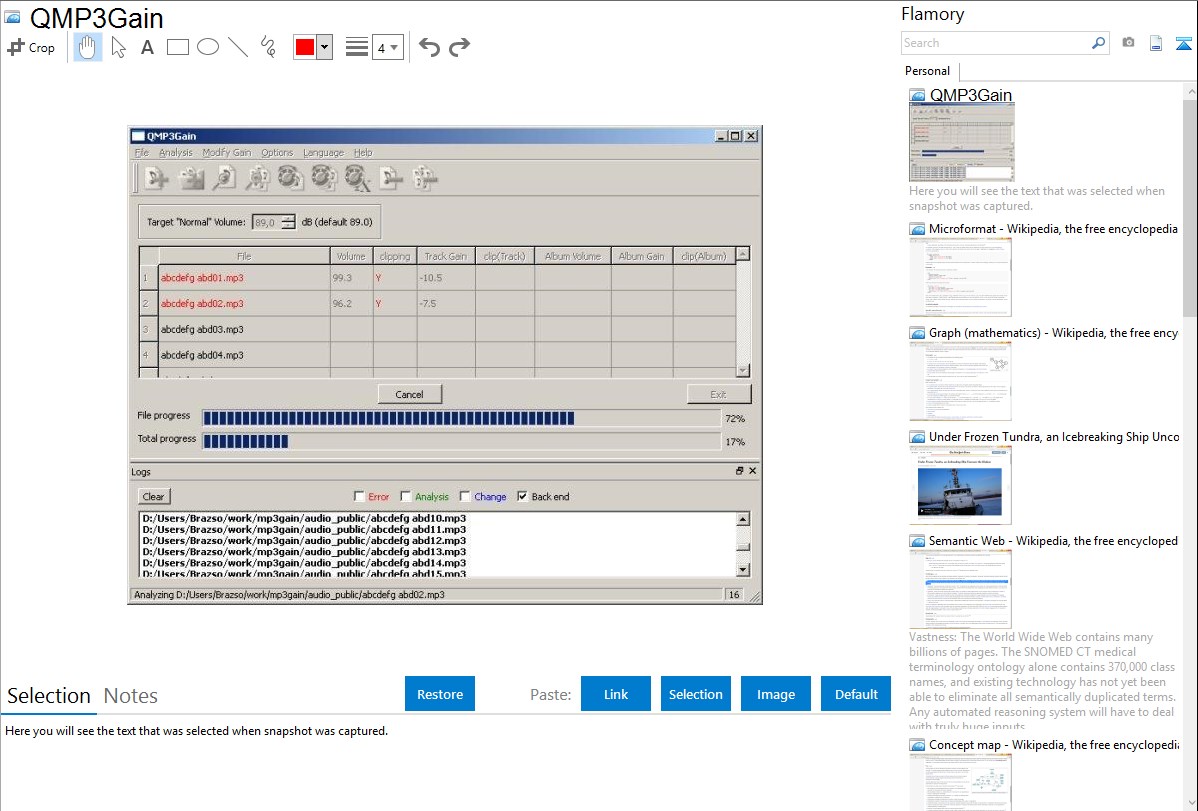1198x811 pixels.
Task: Click QMP3Gain Track Gain icon
Action: (x=290, y=179)
